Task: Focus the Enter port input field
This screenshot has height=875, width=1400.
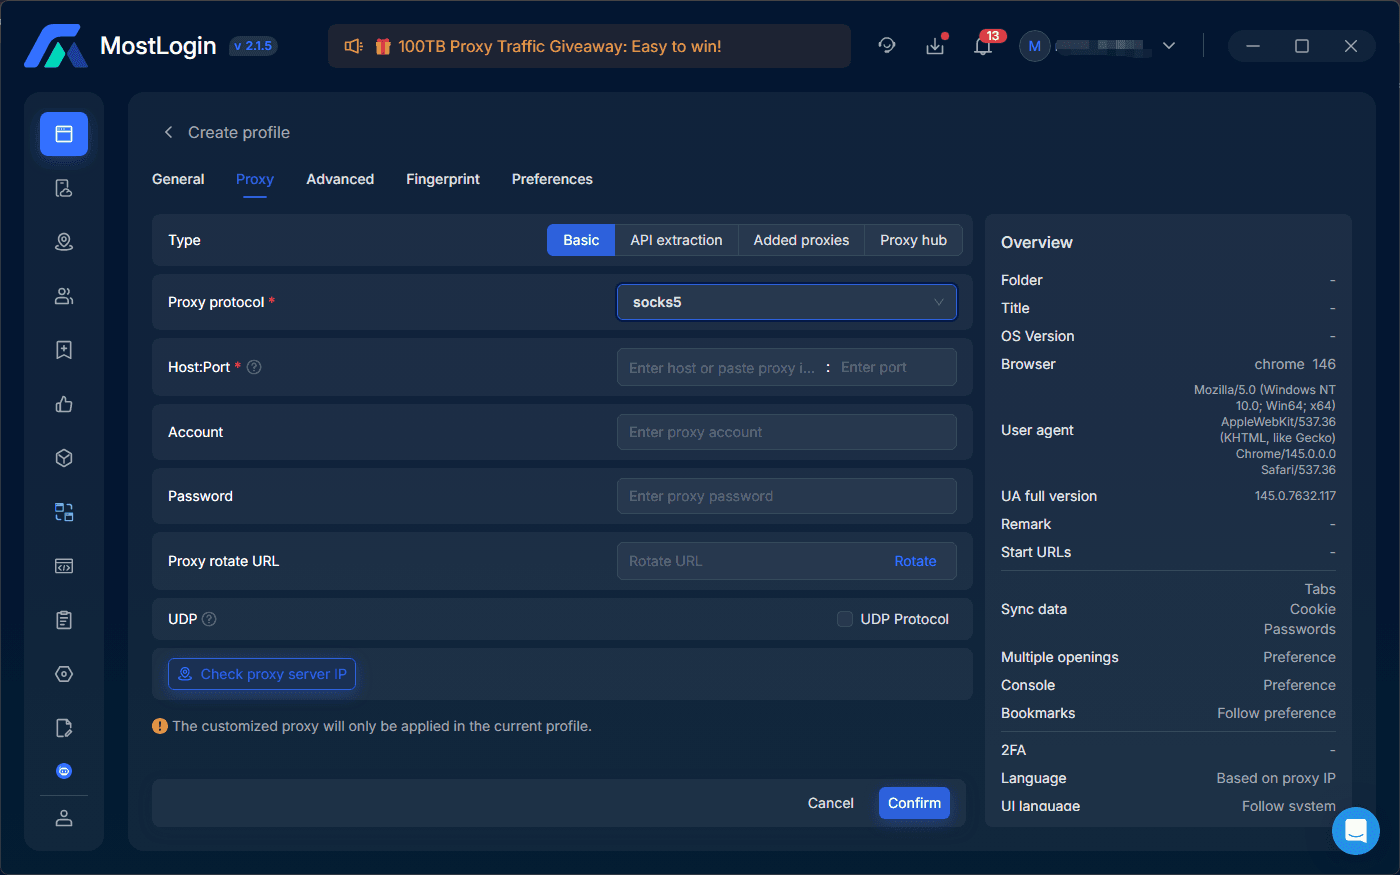Action: point(894,367)
